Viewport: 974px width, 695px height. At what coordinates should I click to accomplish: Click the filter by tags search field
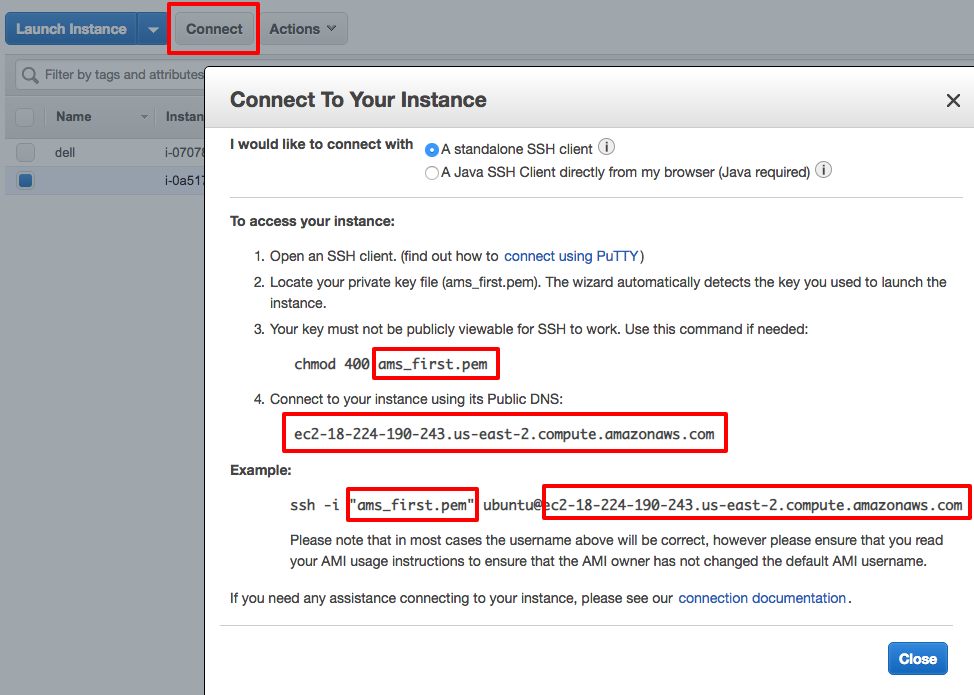point(110,75)
